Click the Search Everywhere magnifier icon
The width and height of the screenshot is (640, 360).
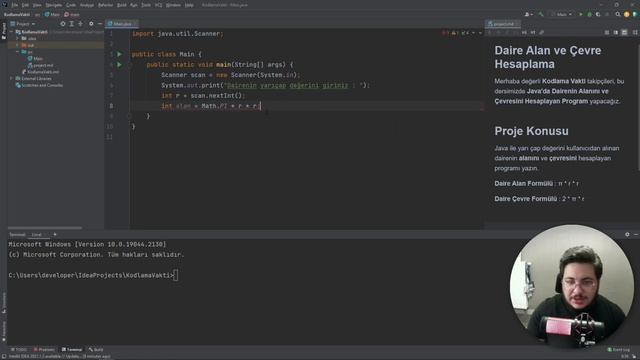618,14
